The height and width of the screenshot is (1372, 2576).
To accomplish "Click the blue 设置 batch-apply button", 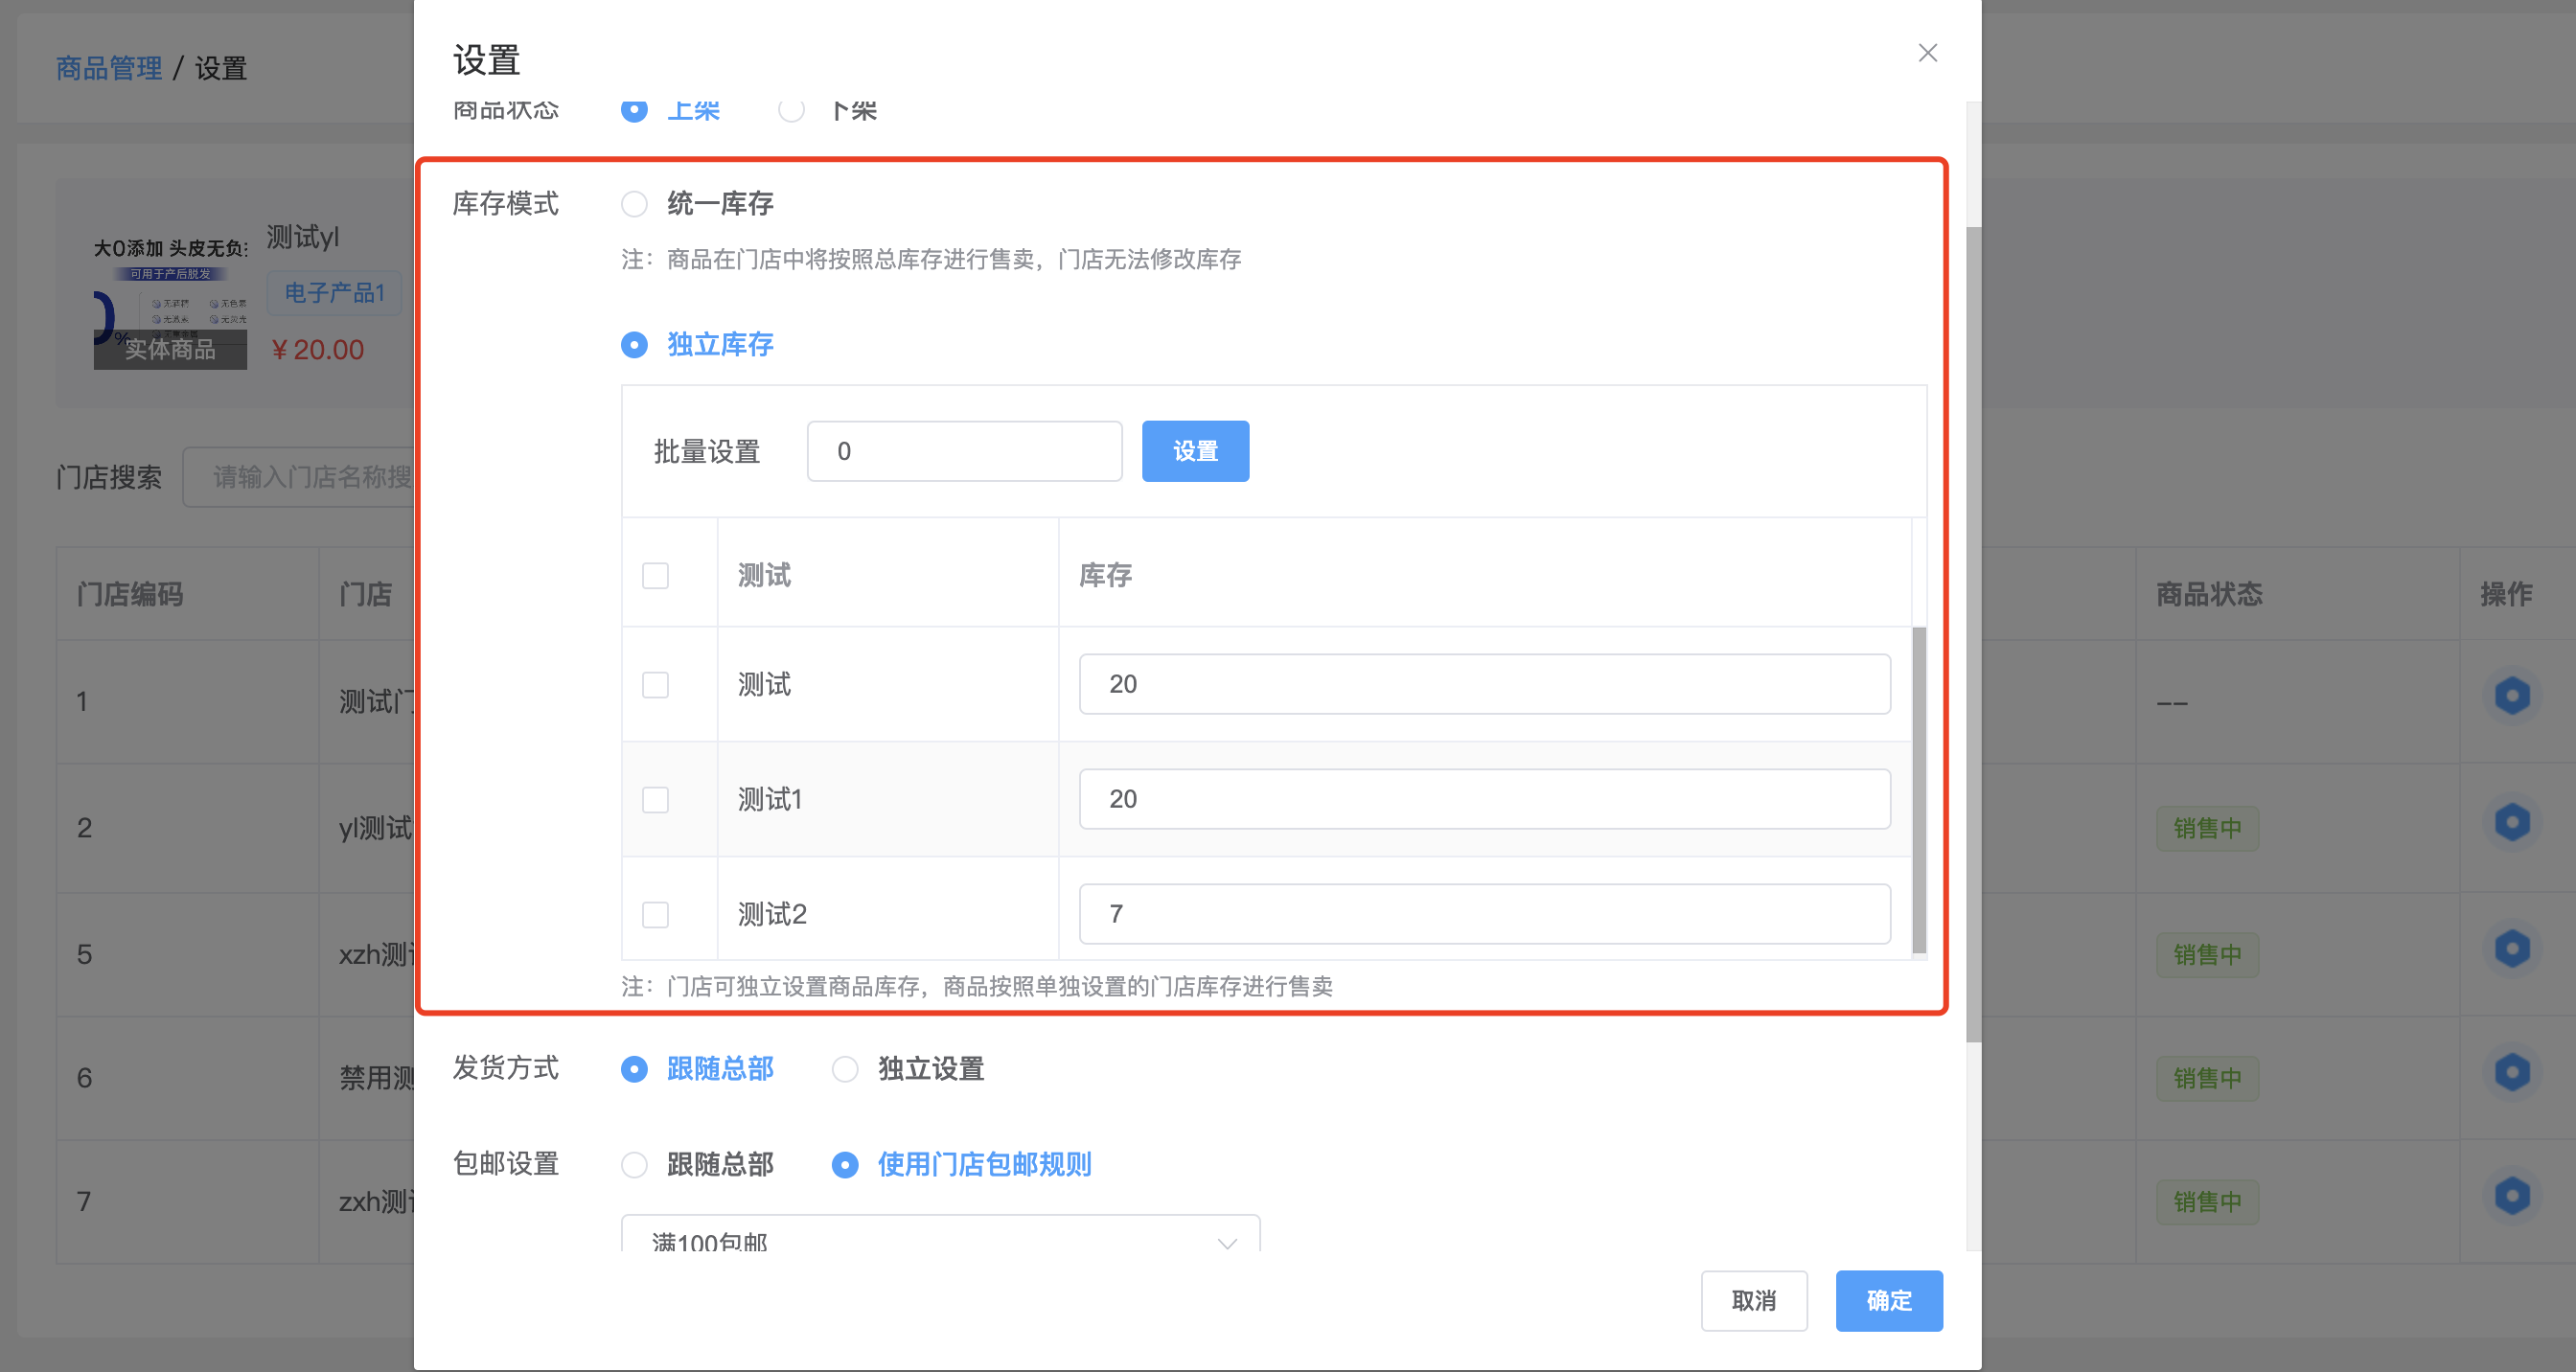I will [1194, 452].
